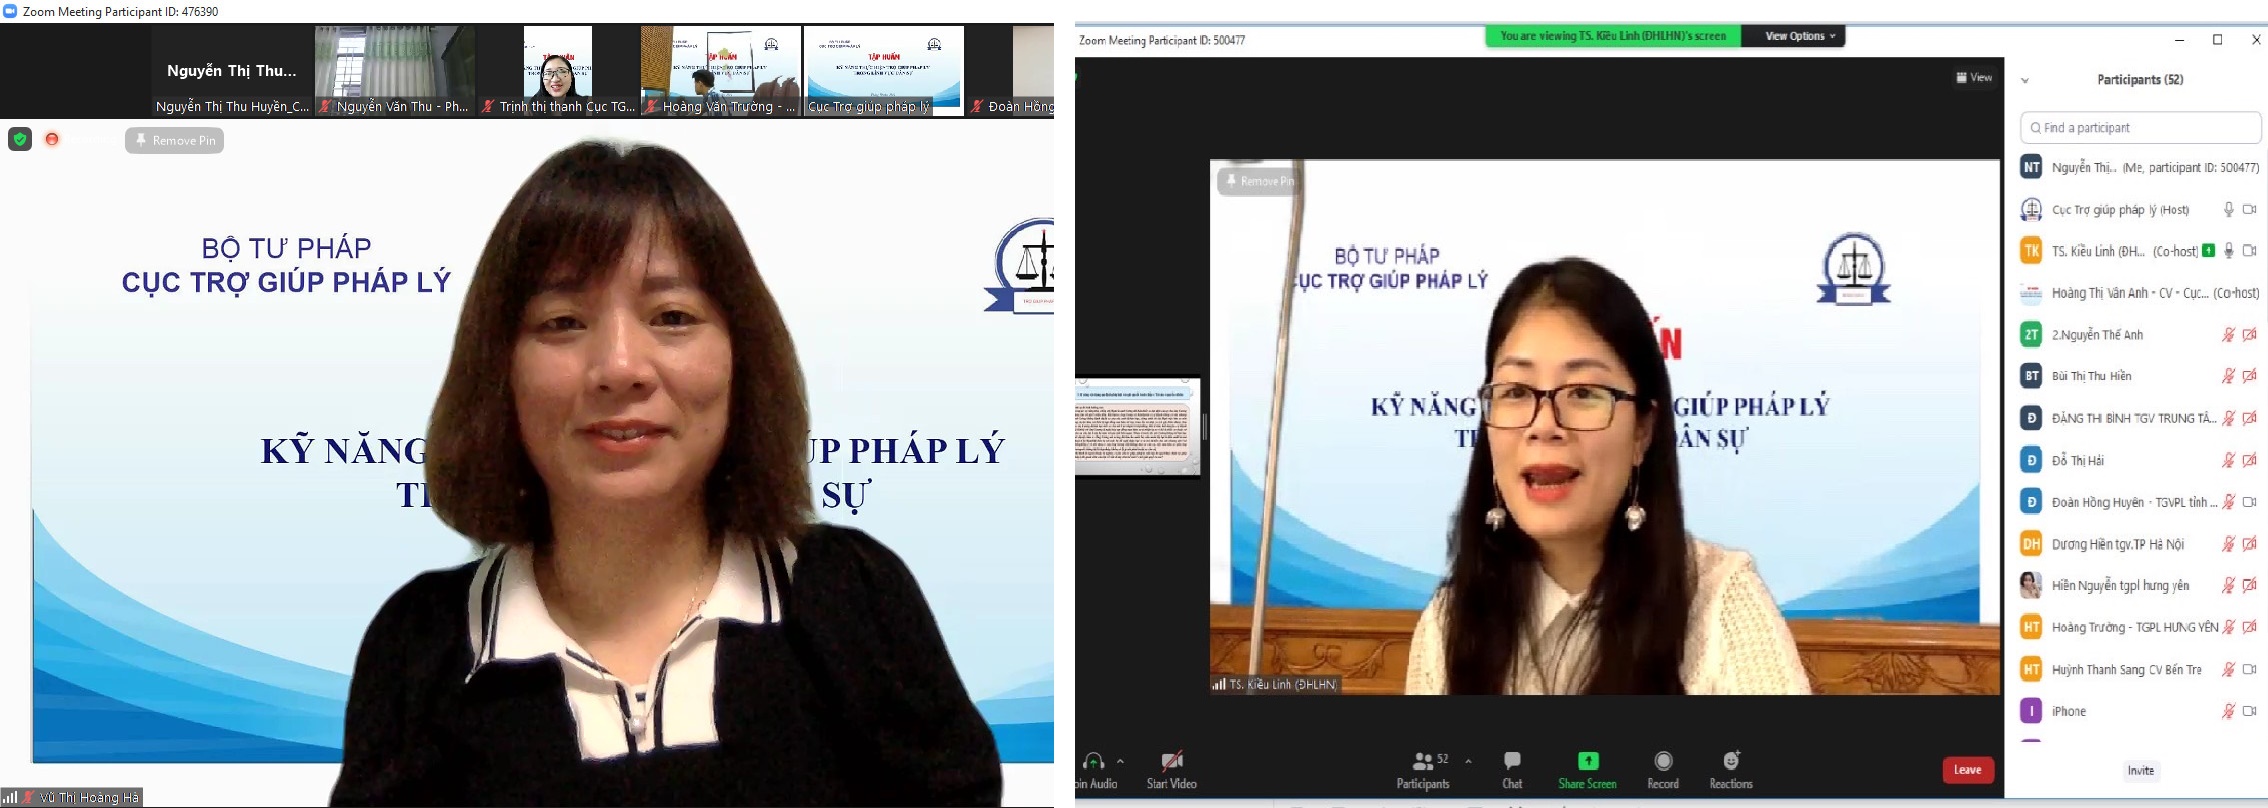Viewport: 2268px width, 808px height.
Task: Open the View layout menu
Action: click(1974, 77)
